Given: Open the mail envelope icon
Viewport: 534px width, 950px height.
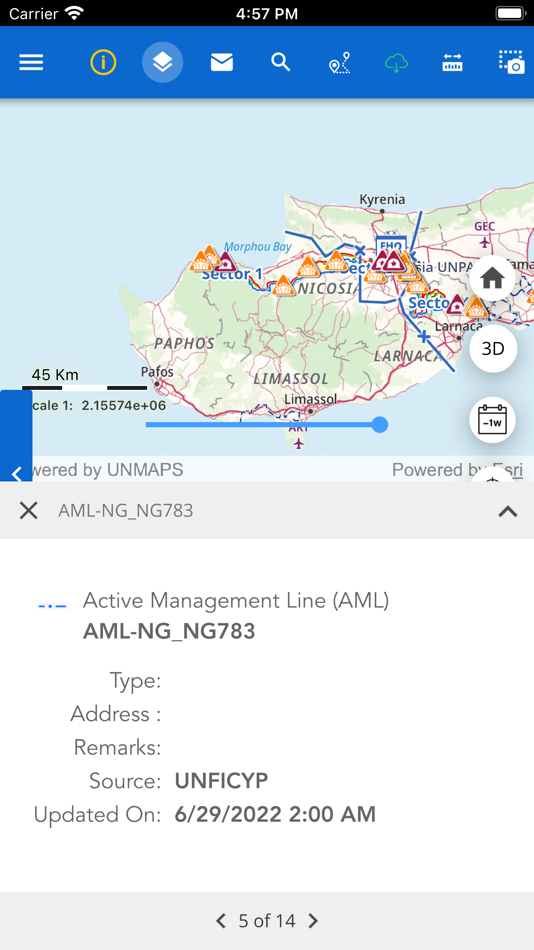Looking at the screenshot, I should pos(222,62).
